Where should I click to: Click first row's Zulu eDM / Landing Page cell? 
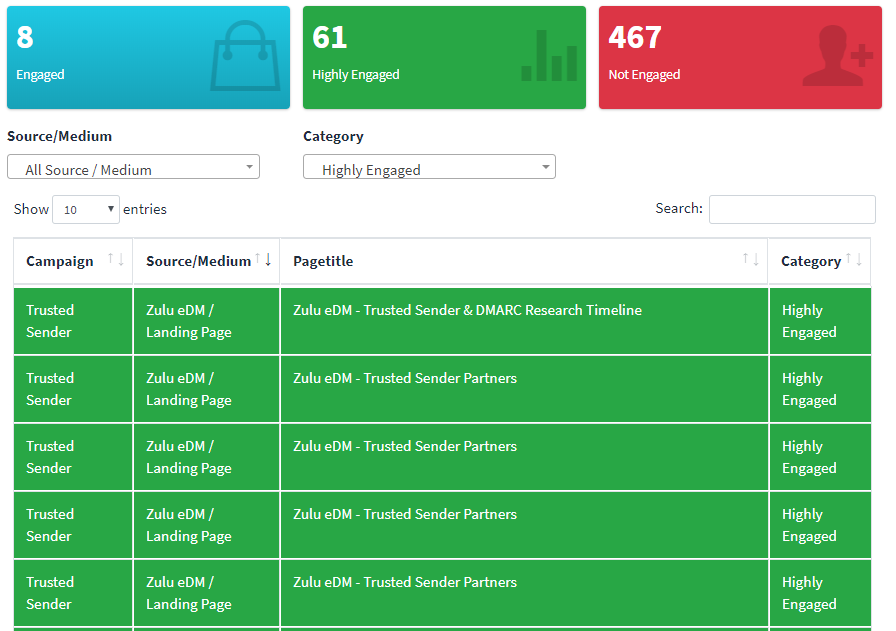pyautogui.click(x=206, y=321)
